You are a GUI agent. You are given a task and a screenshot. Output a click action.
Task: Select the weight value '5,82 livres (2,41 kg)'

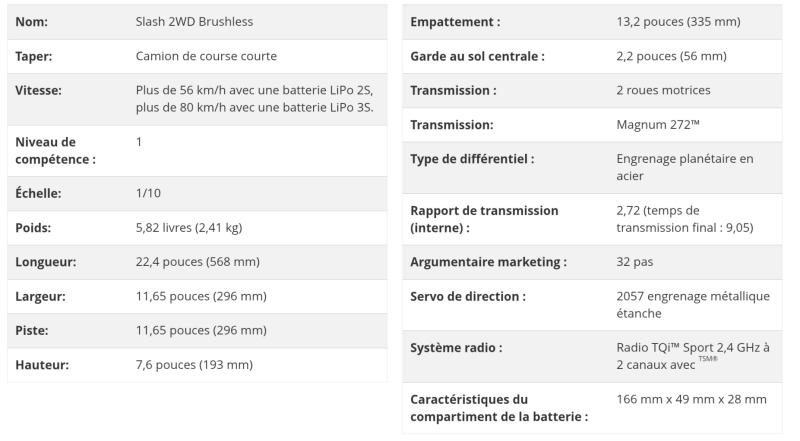coord(189,228)
